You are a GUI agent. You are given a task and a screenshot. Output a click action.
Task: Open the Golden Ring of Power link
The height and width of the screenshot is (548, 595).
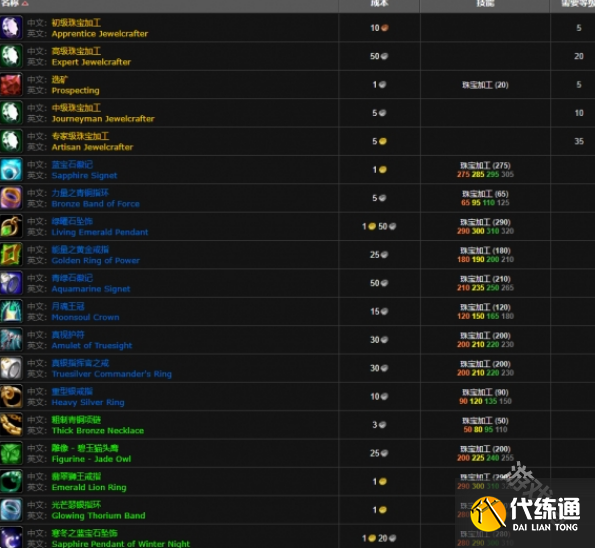96,260
